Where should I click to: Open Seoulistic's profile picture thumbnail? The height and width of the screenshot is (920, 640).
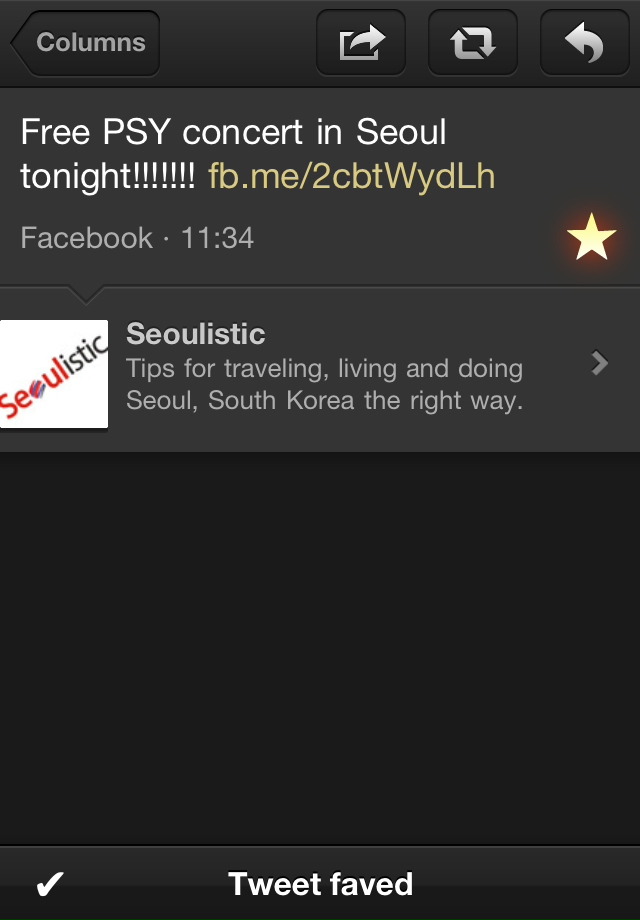pos(54,374)
